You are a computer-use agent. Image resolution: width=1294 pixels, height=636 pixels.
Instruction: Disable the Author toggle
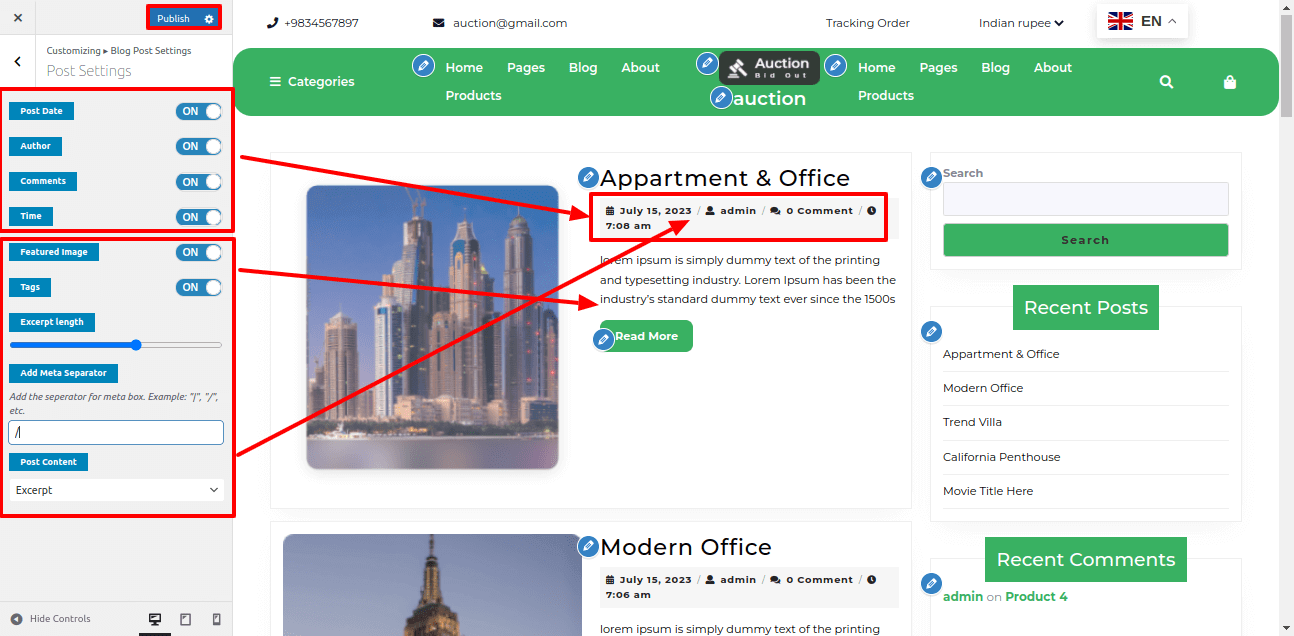199,147
